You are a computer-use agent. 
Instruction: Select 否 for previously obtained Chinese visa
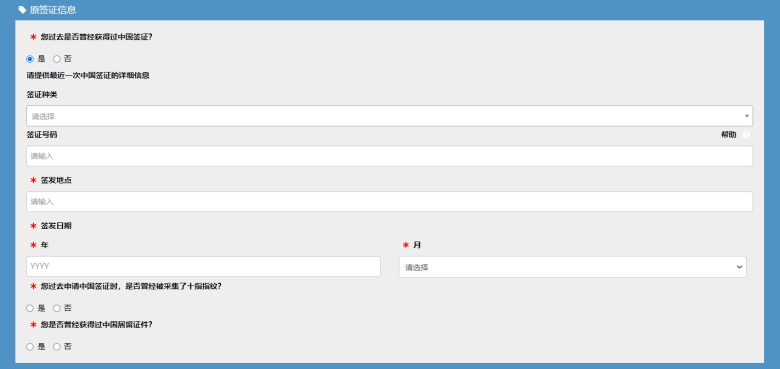tap(57, 59)
